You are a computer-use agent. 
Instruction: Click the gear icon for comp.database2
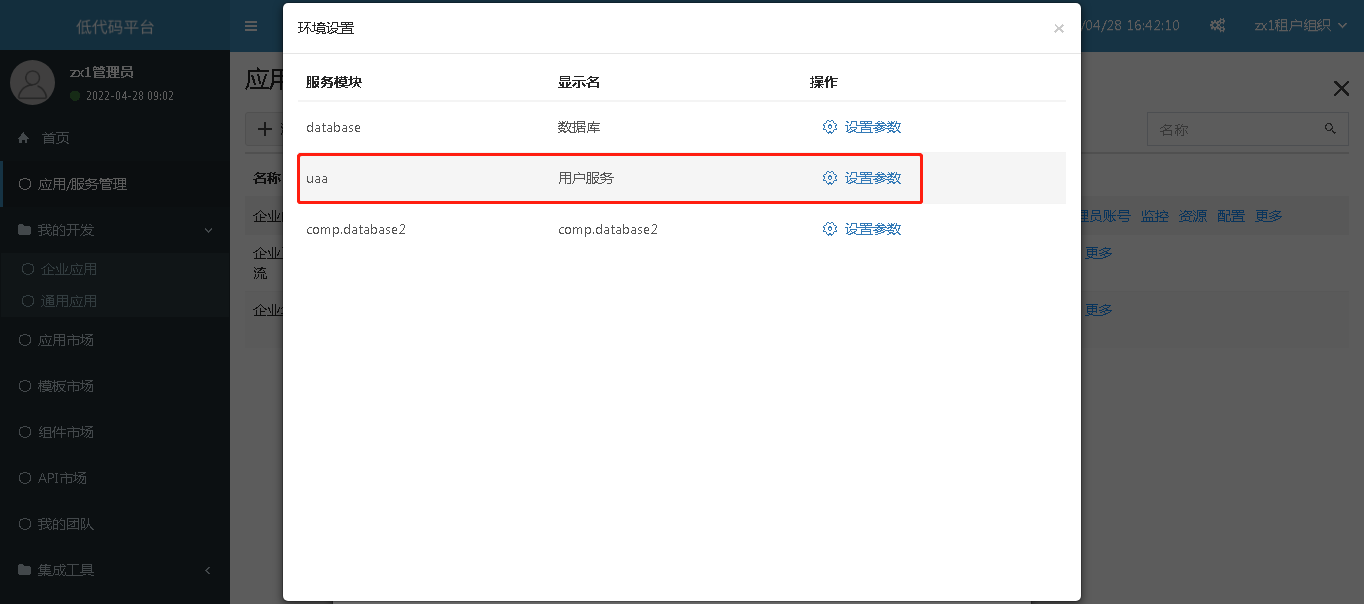pyautogui.click(x=829, y=229)
